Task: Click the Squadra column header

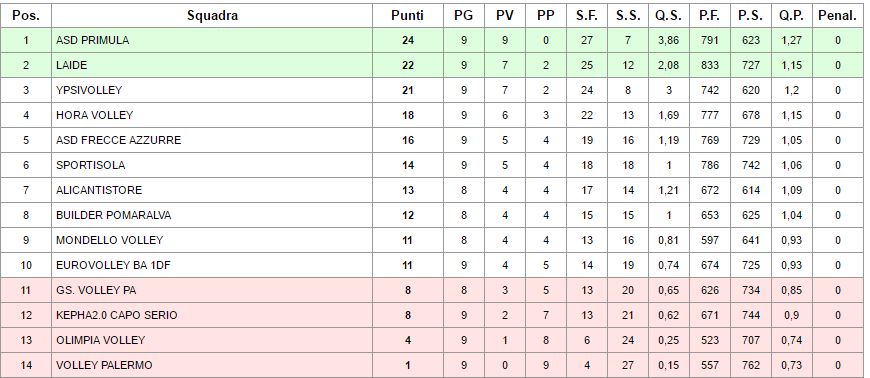Action: pyautogui.click(x=213, y=16)
